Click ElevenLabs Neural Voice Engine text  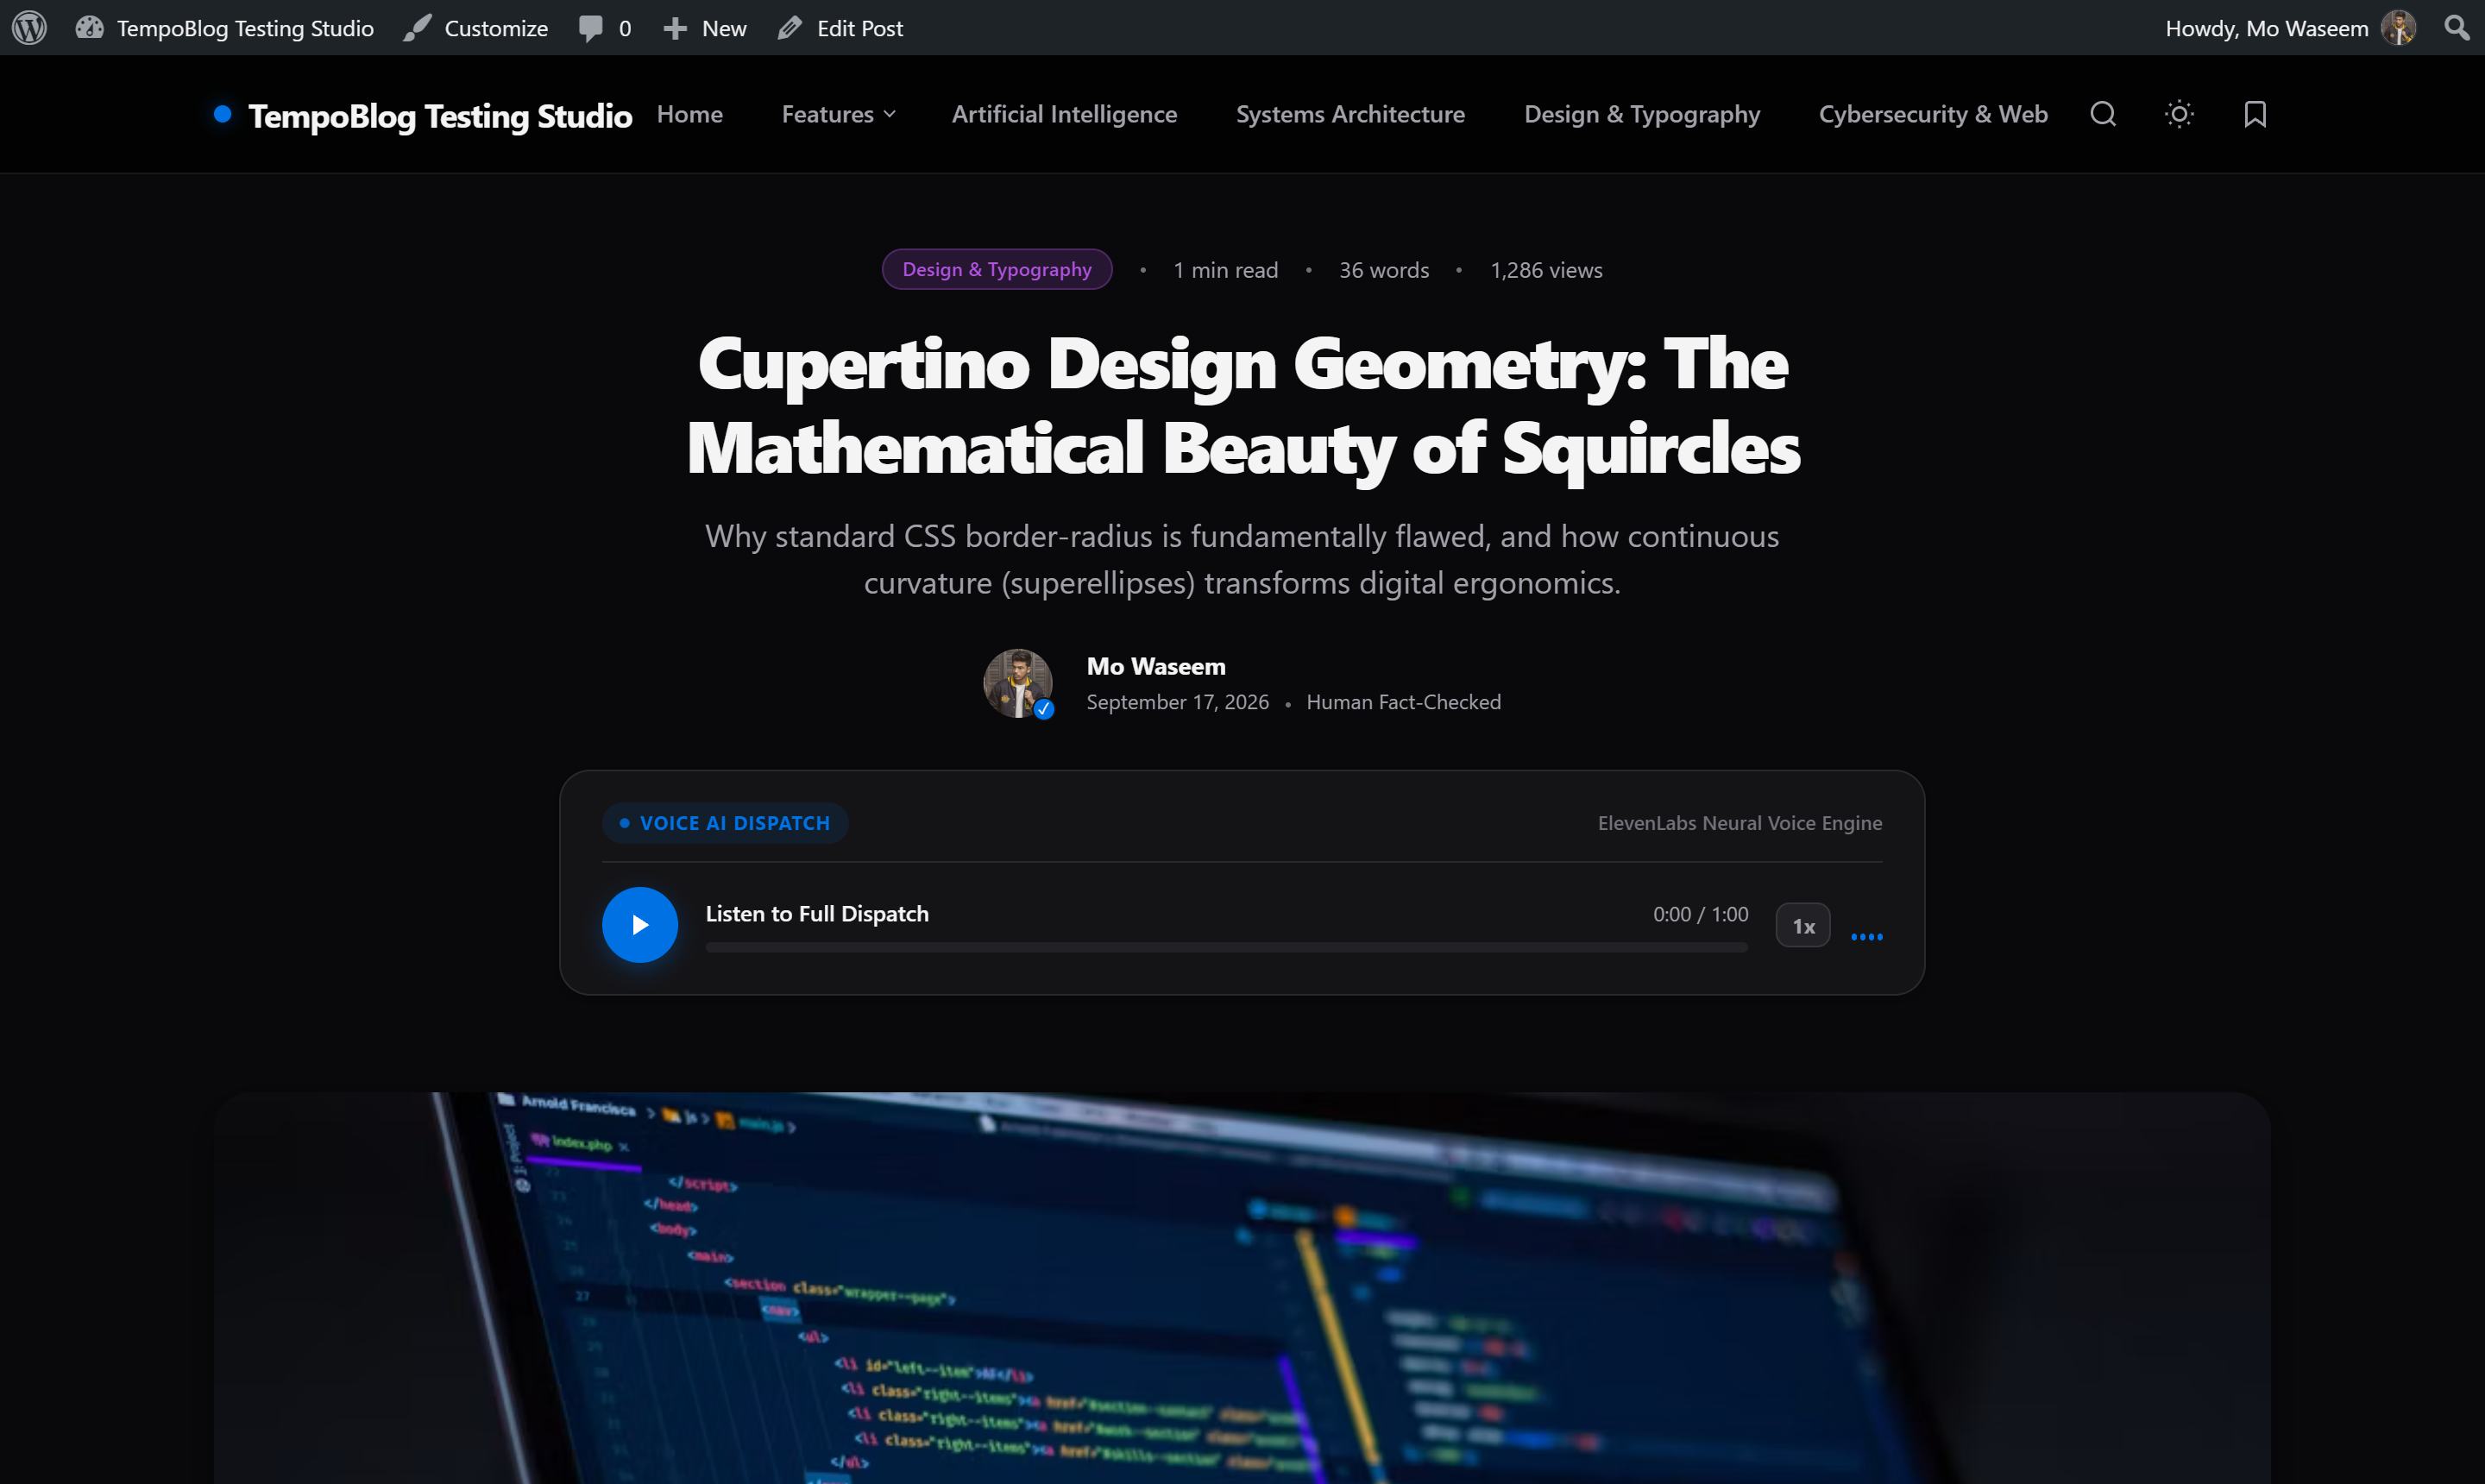[1740, 823]
